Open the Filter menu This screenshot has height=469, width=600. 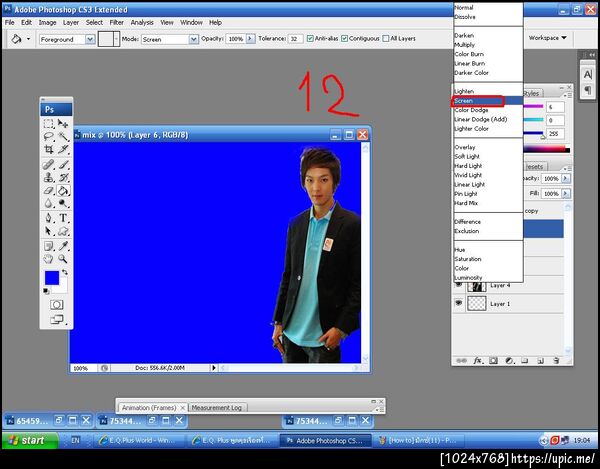pyautogui.click(x=117, y=23)
